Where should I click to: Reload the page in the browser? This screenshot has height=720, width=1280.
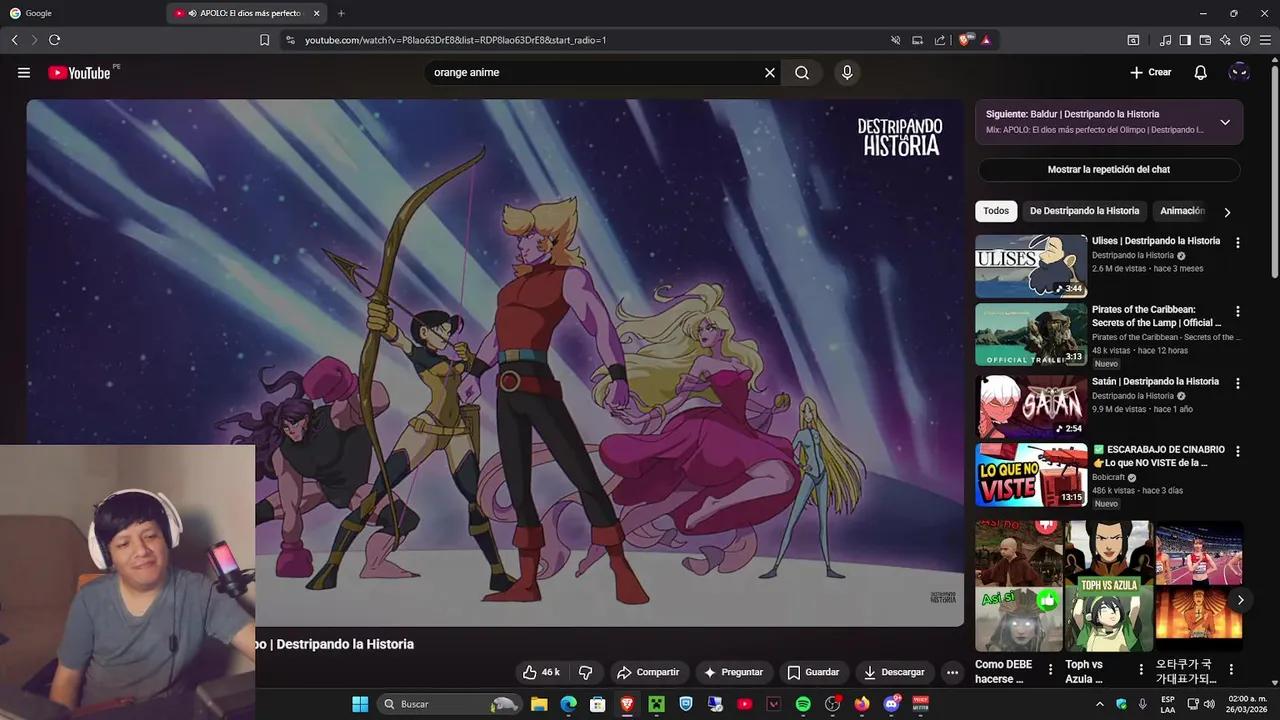tap(54, 40)
